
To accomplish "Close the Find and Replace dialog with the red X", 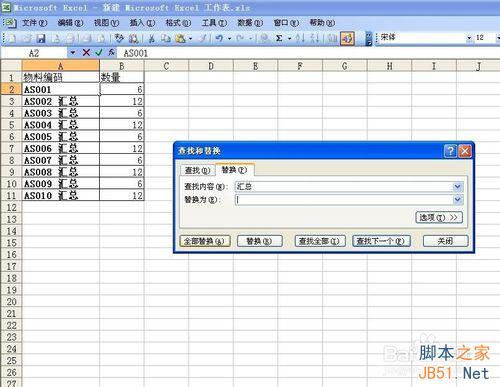I will coord(465,151).
